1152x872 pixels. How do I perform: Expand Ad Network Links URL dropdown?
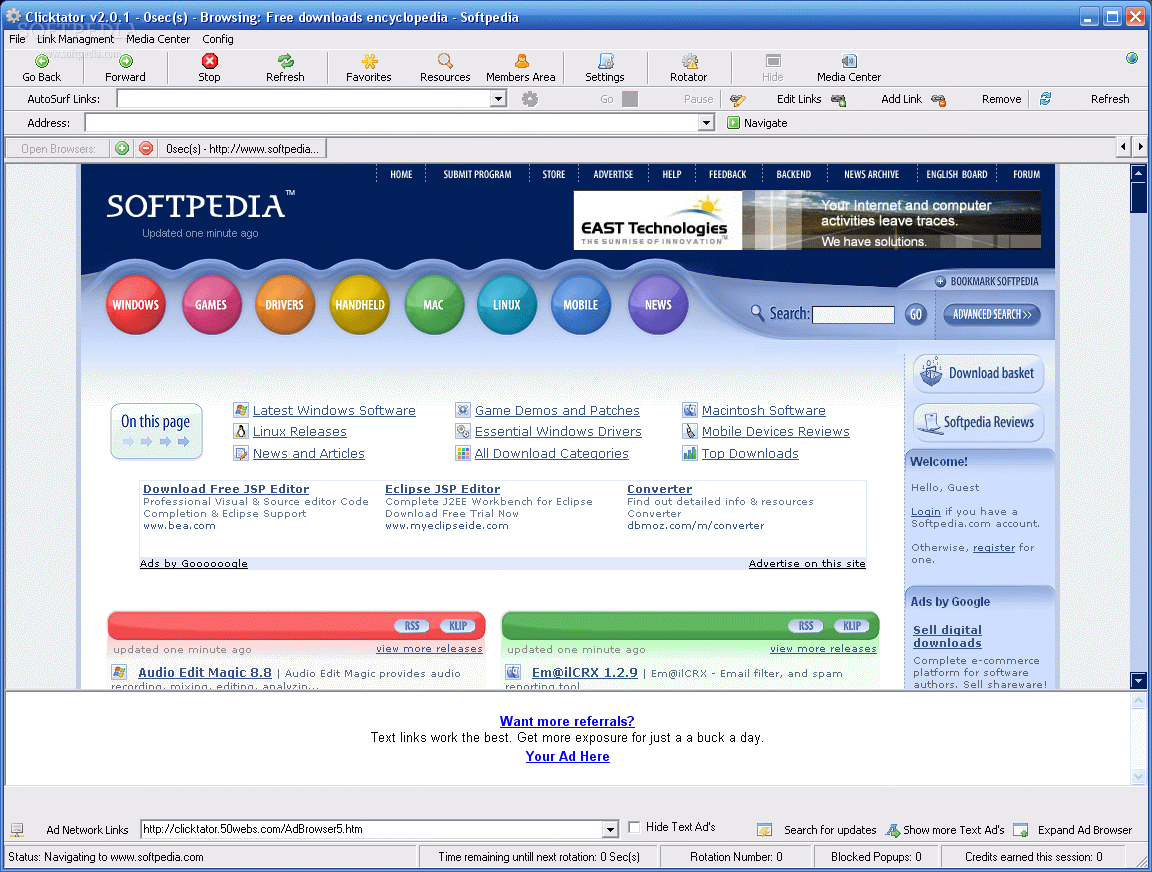pos(611,829)
